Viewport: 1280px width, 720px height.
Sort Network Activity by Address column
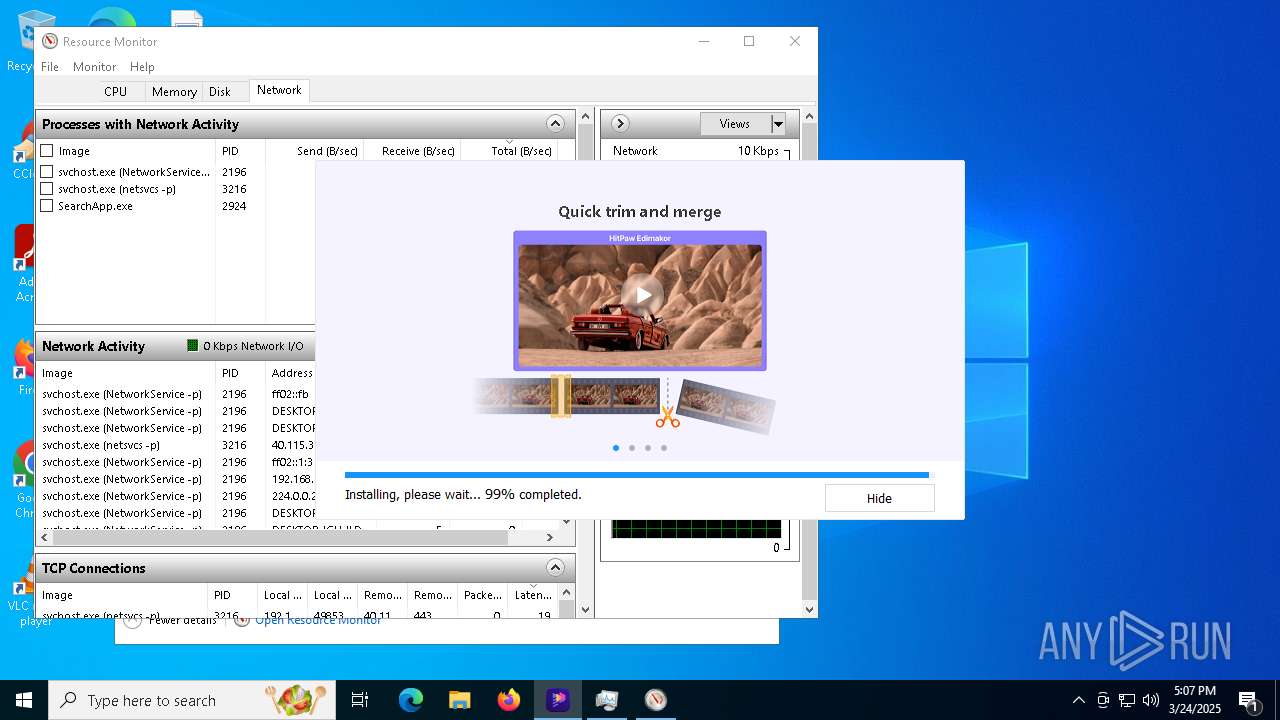pos(292,373)
